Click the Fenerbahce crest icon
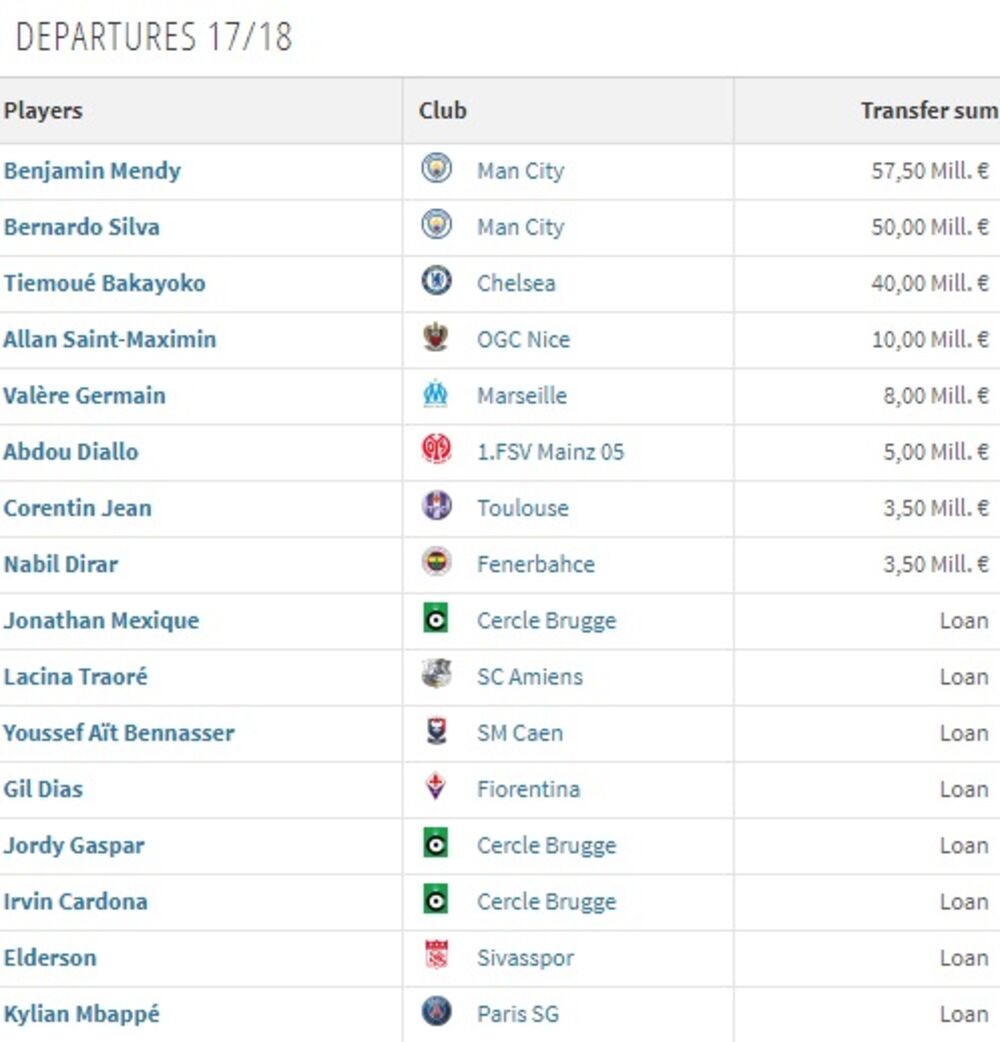The image size is (1000, 1042). [x=436, y=562]
